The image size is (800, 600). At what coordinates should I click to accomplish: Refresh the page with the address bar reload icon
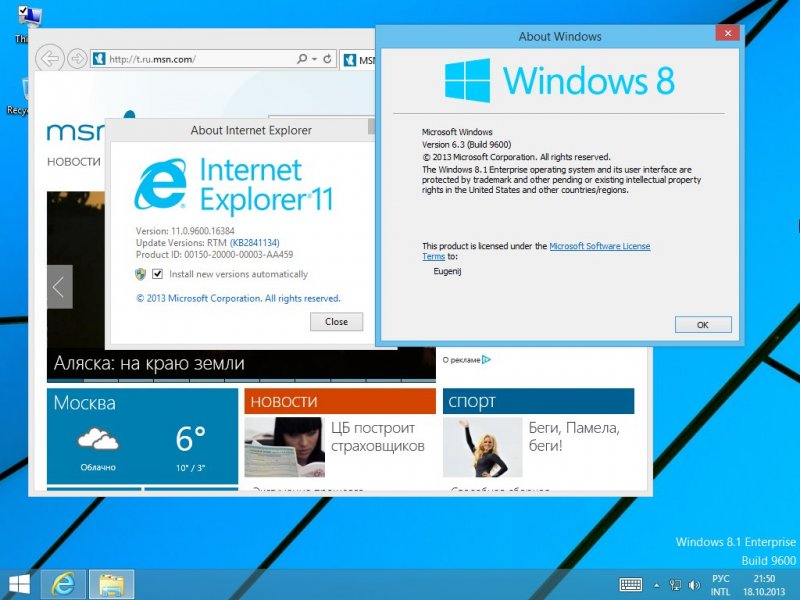[327, 59]
